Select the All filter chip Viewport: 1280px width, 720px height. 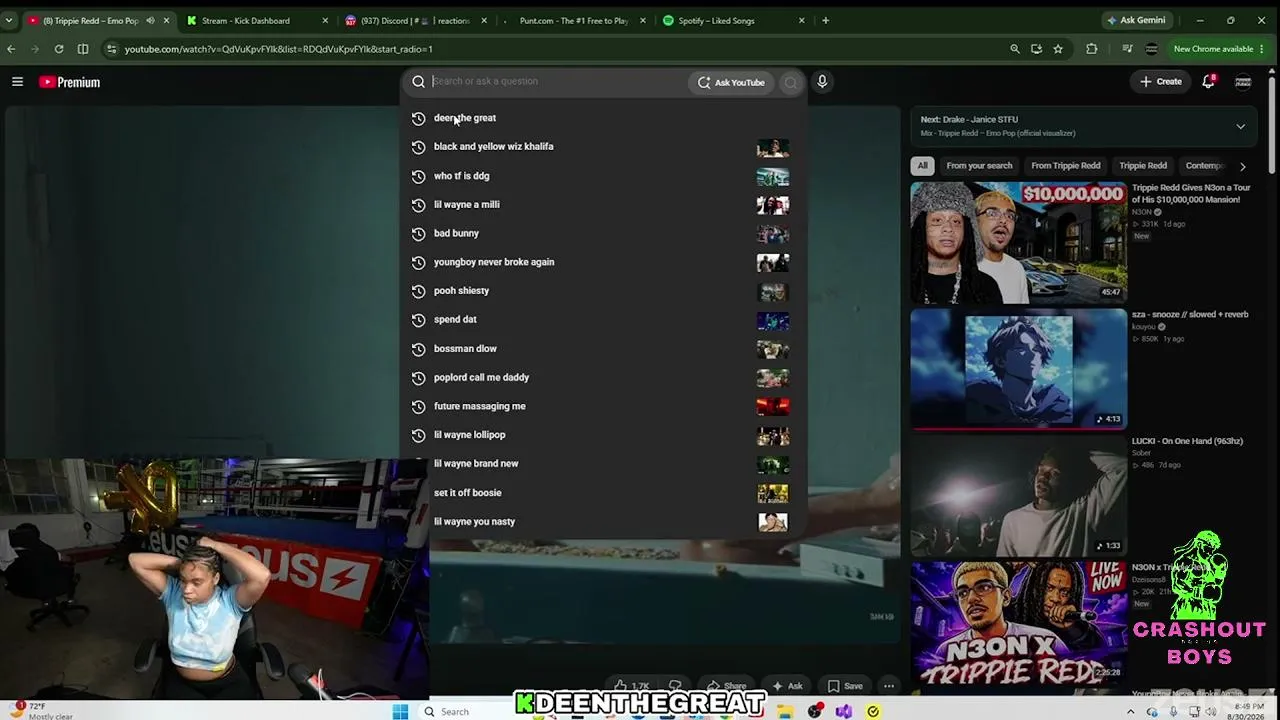click(x=922, y=166)
